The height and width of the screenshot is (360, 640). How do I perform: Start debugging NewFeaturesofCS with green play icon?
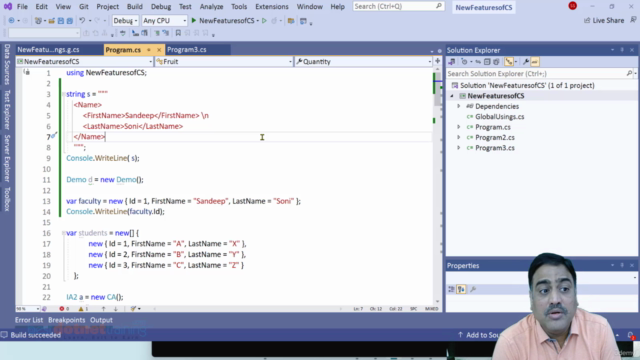pos(194,20)
